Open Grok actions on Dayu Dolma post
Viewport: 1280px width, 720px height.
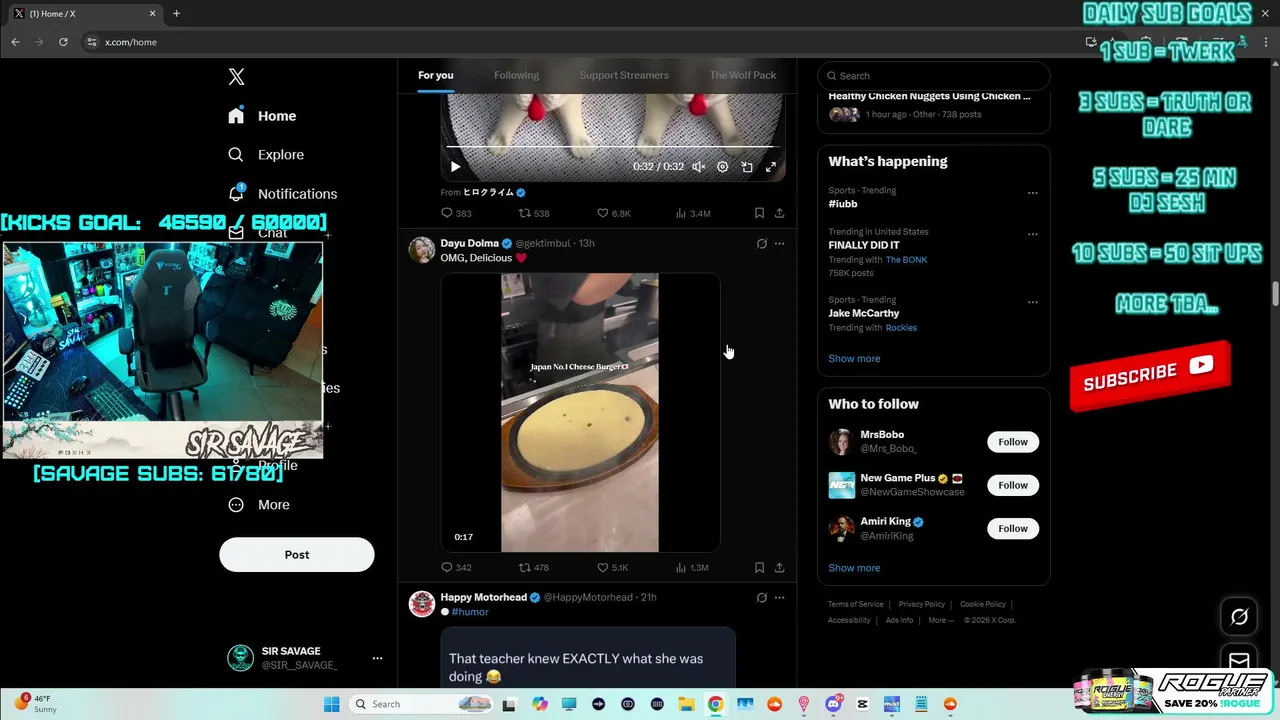(761, 244)
